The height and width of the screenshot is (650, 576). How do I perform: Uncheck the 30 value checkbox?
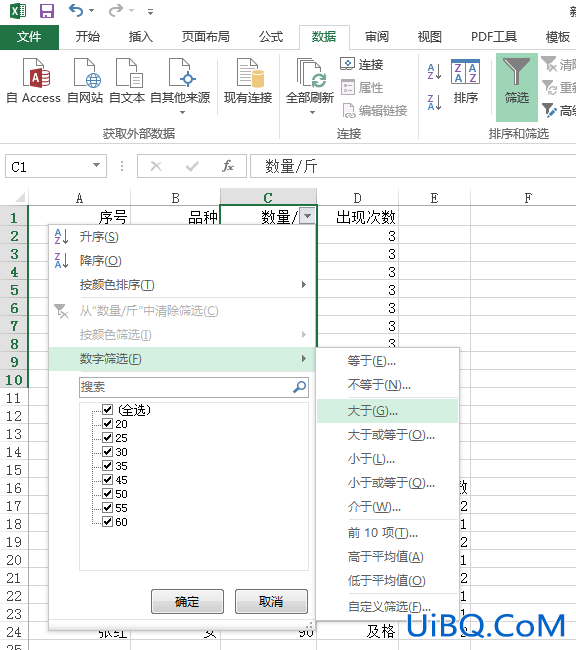coord(107,452)
